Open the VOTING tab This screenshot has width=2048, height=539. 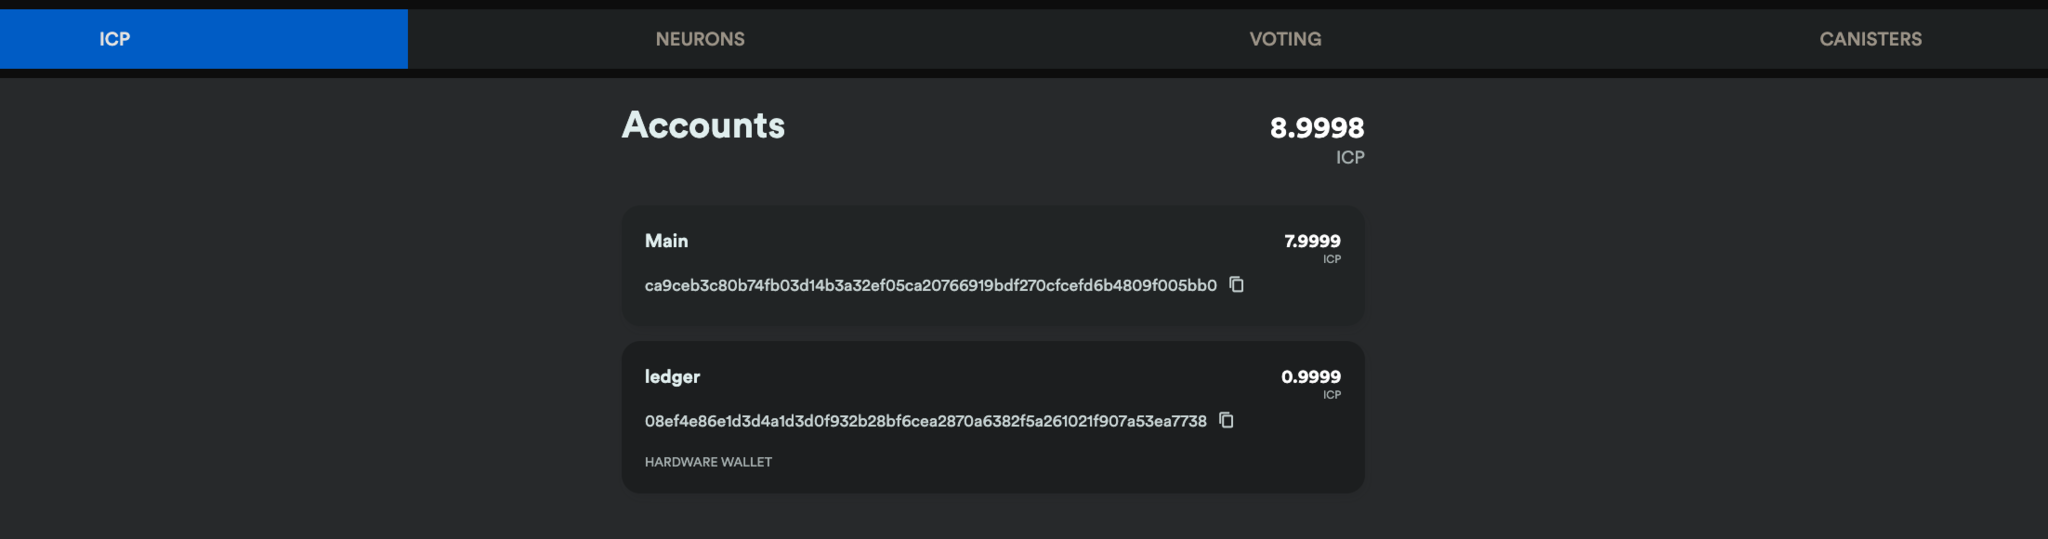click(x=1285, y=39)
